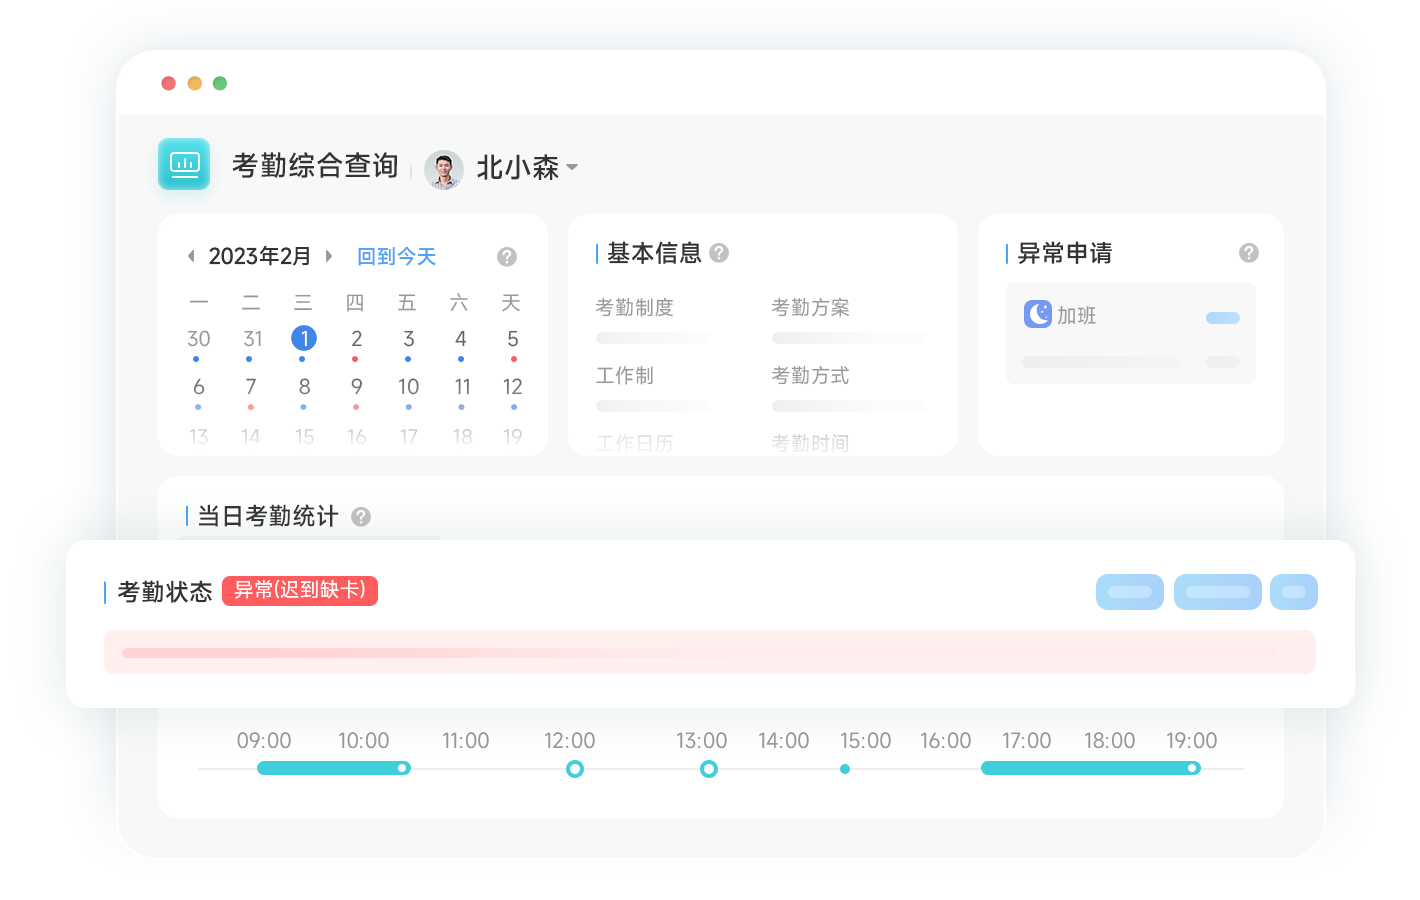The image size is (1420, 900).
Task: Go to next month in calendar
Action: click(328, 257)
